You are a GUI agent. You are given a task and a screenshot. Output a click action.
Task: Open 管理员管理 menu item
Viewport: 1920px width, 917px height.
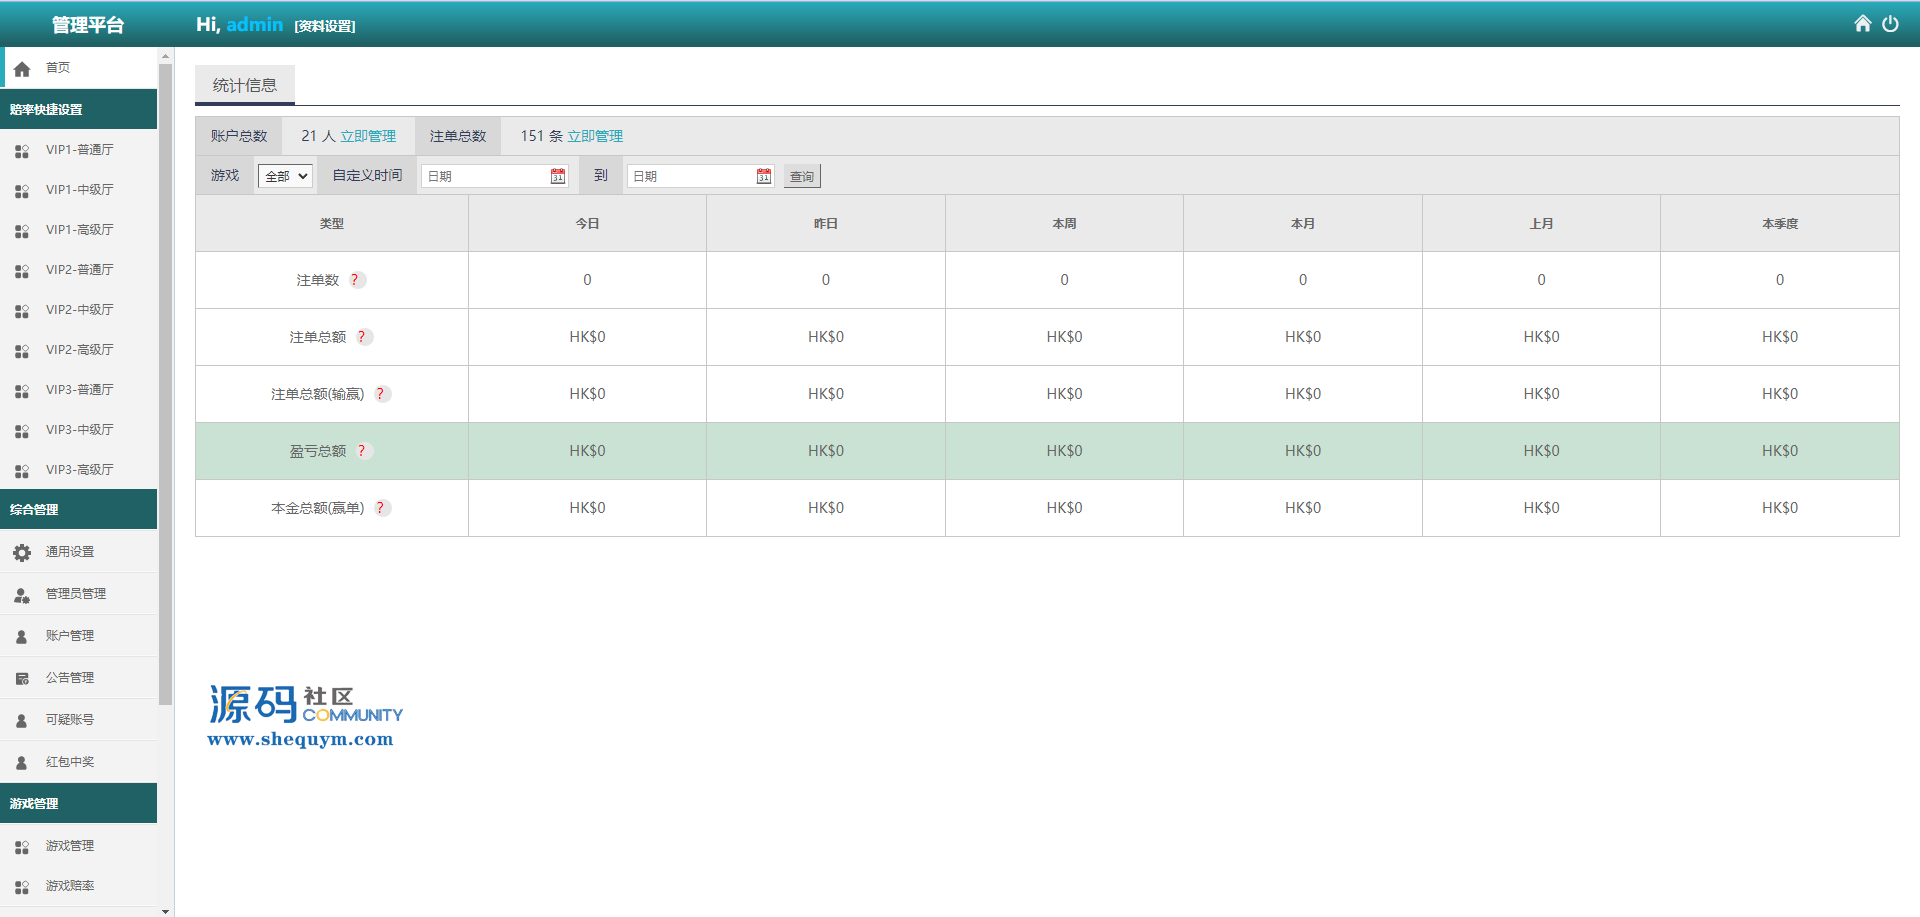click(79, 594)
